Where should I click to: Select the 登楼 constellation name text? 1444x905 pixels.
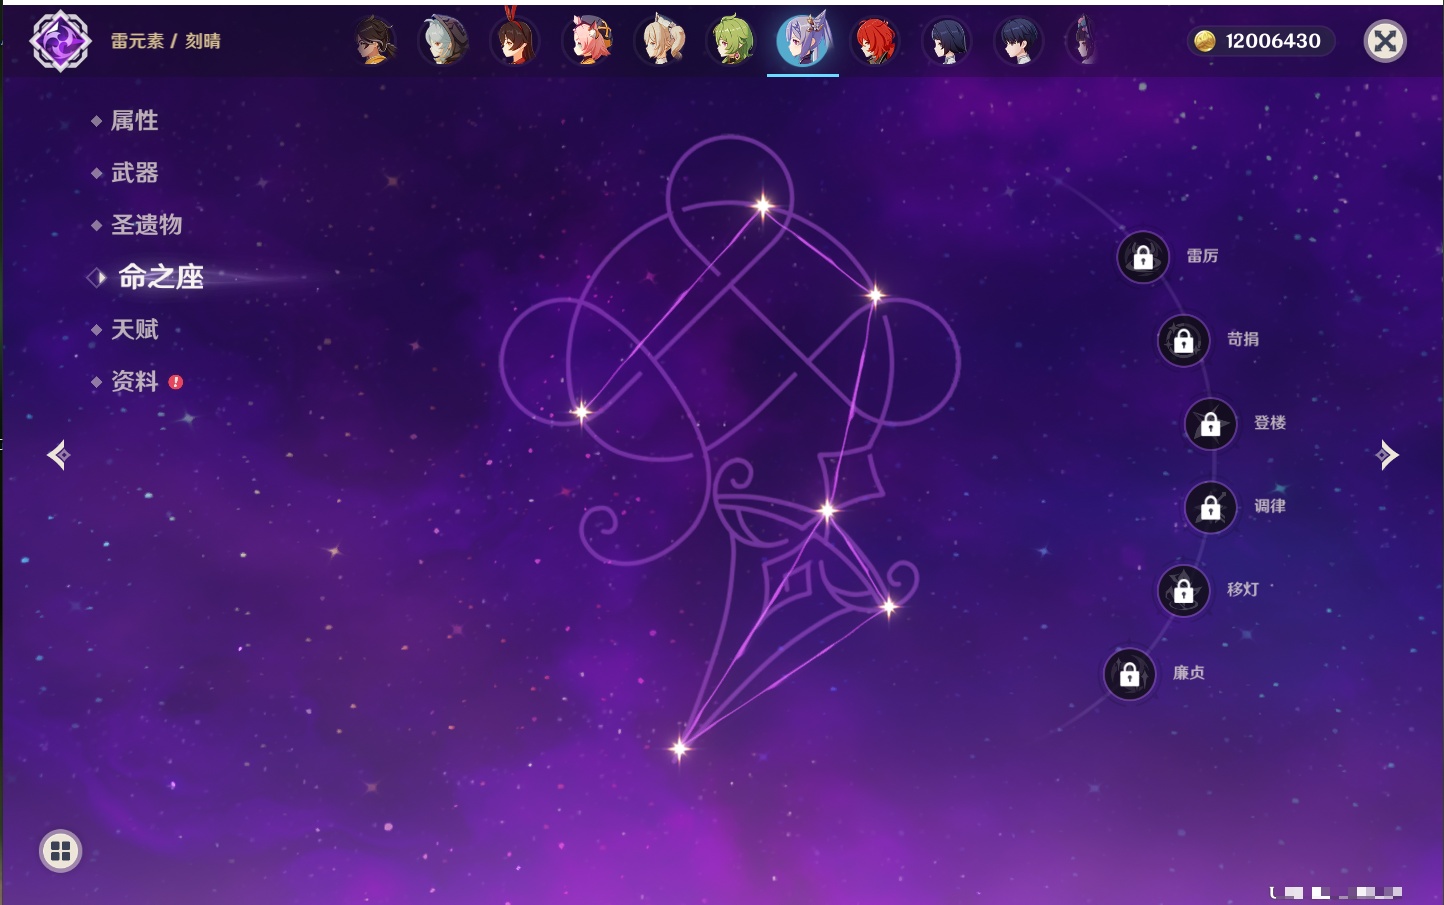(1270, 423)
